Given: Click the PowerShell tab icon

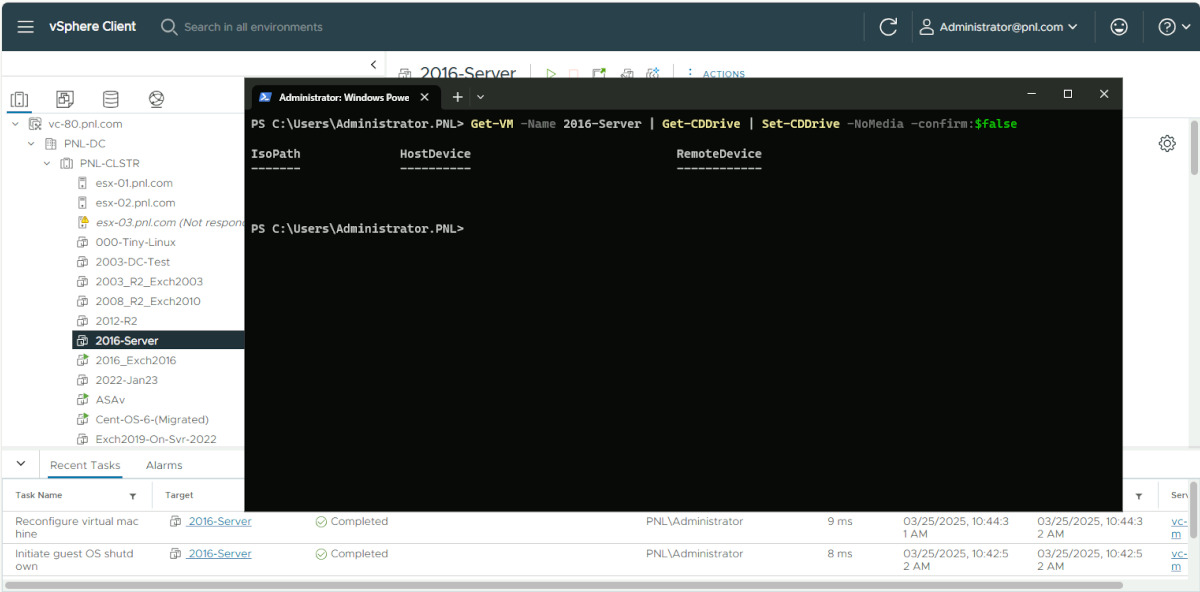Looking at the screenshot, I should coord(265,97).
